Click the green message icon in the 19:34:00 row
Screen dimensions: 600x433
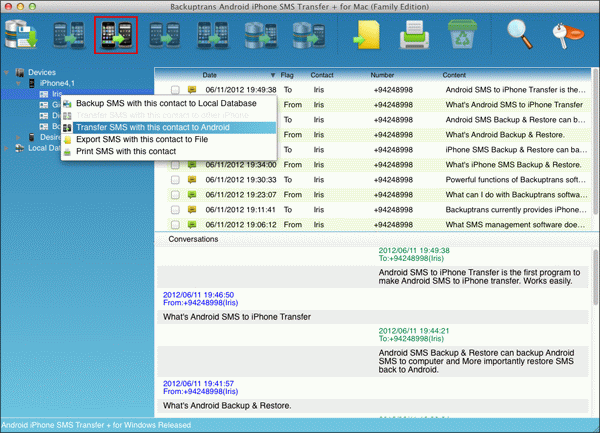[192, 165]
